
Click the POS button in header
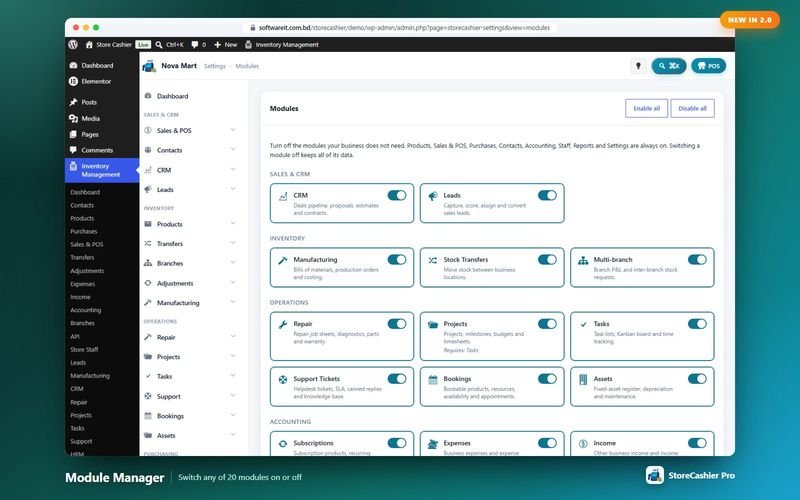(708, 66)
